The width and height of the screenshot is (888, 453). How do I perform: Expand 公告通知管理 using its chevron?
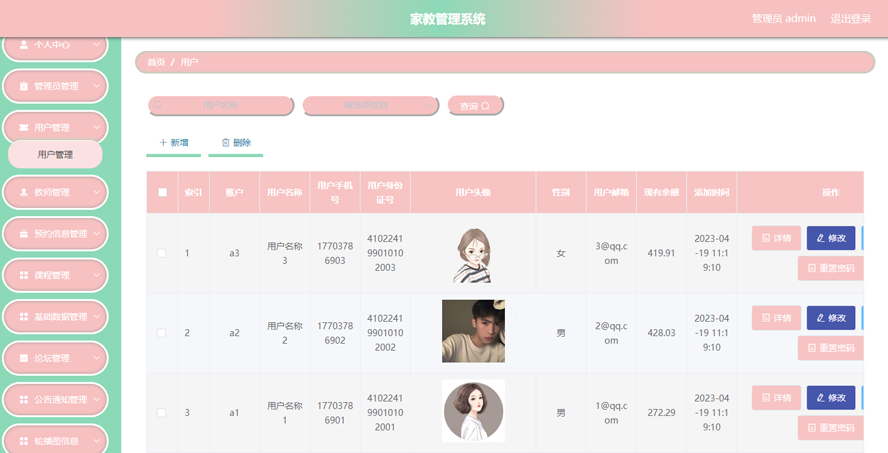[96, 399]
